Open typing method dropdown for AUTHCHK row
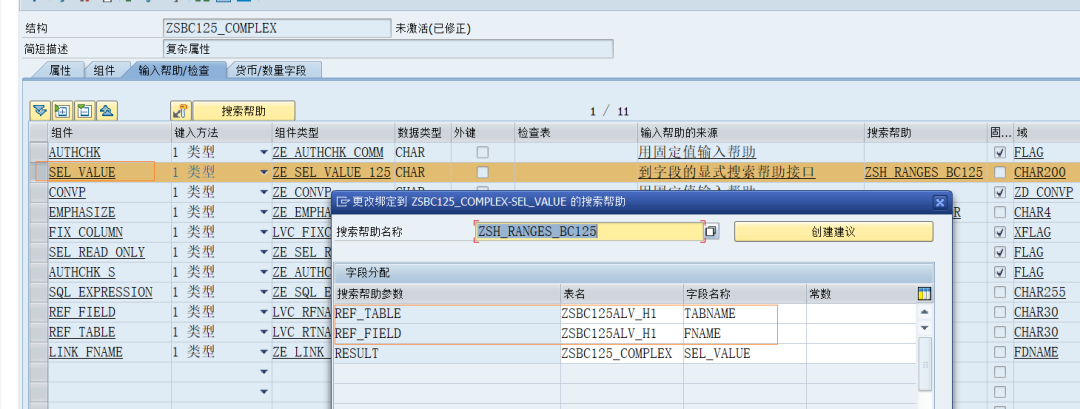Image resolution: width=1080 pixels, height=409 pixels. (x=263, y=152)
